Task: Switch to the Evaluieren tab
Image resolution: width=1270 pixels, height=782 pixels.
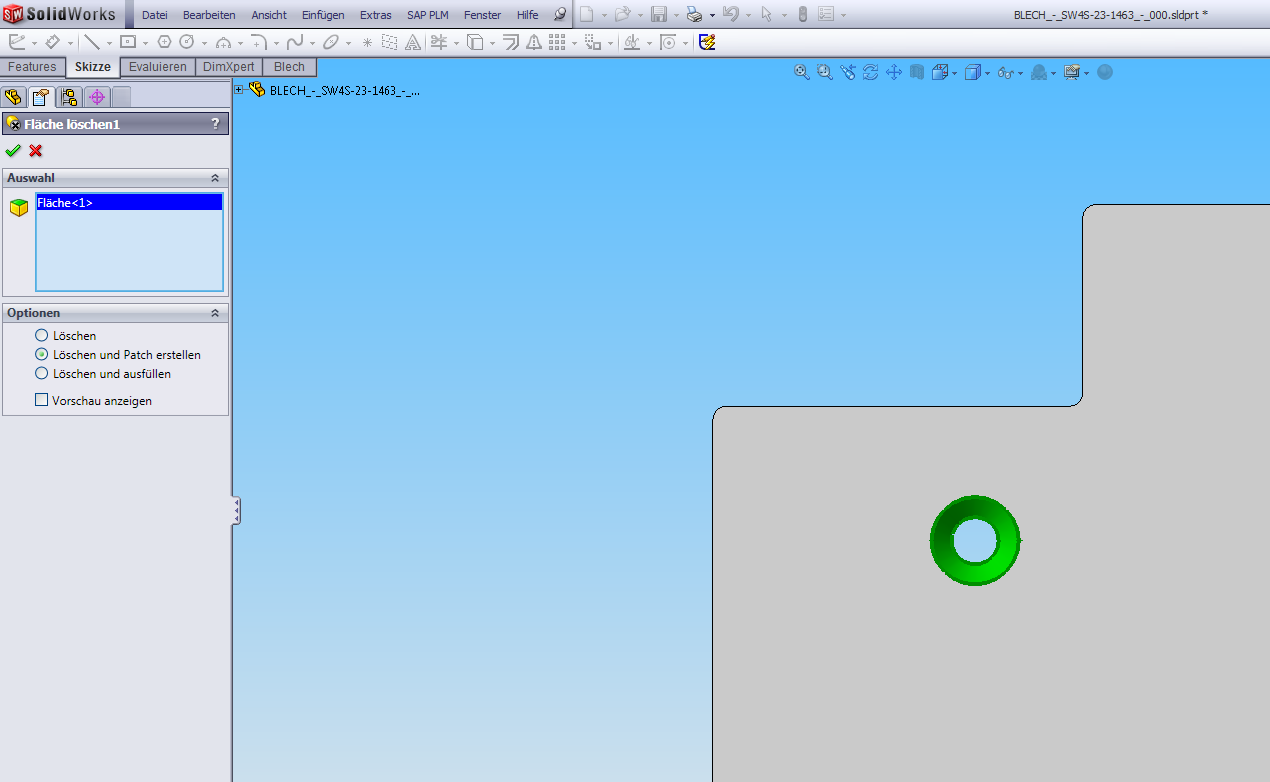Action: pyautogui.click(x=158, y=67)
